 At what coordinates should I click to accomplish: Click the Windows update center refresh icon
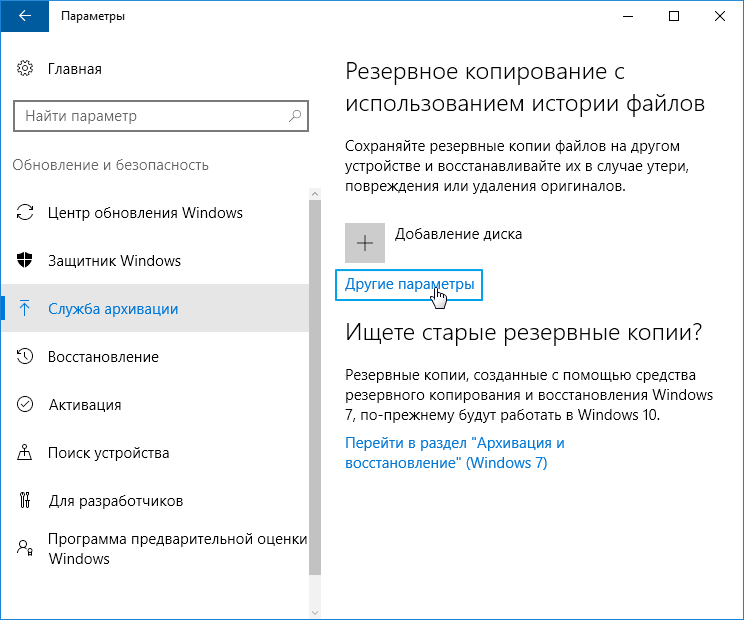pos(25,213)
